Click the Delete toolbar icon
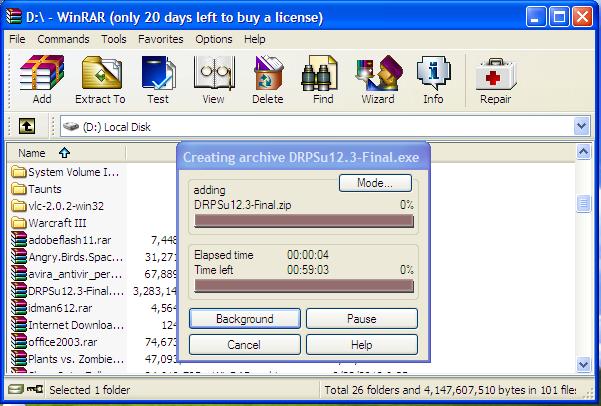This screenshot has height=406, width=601. pos(268,73)
